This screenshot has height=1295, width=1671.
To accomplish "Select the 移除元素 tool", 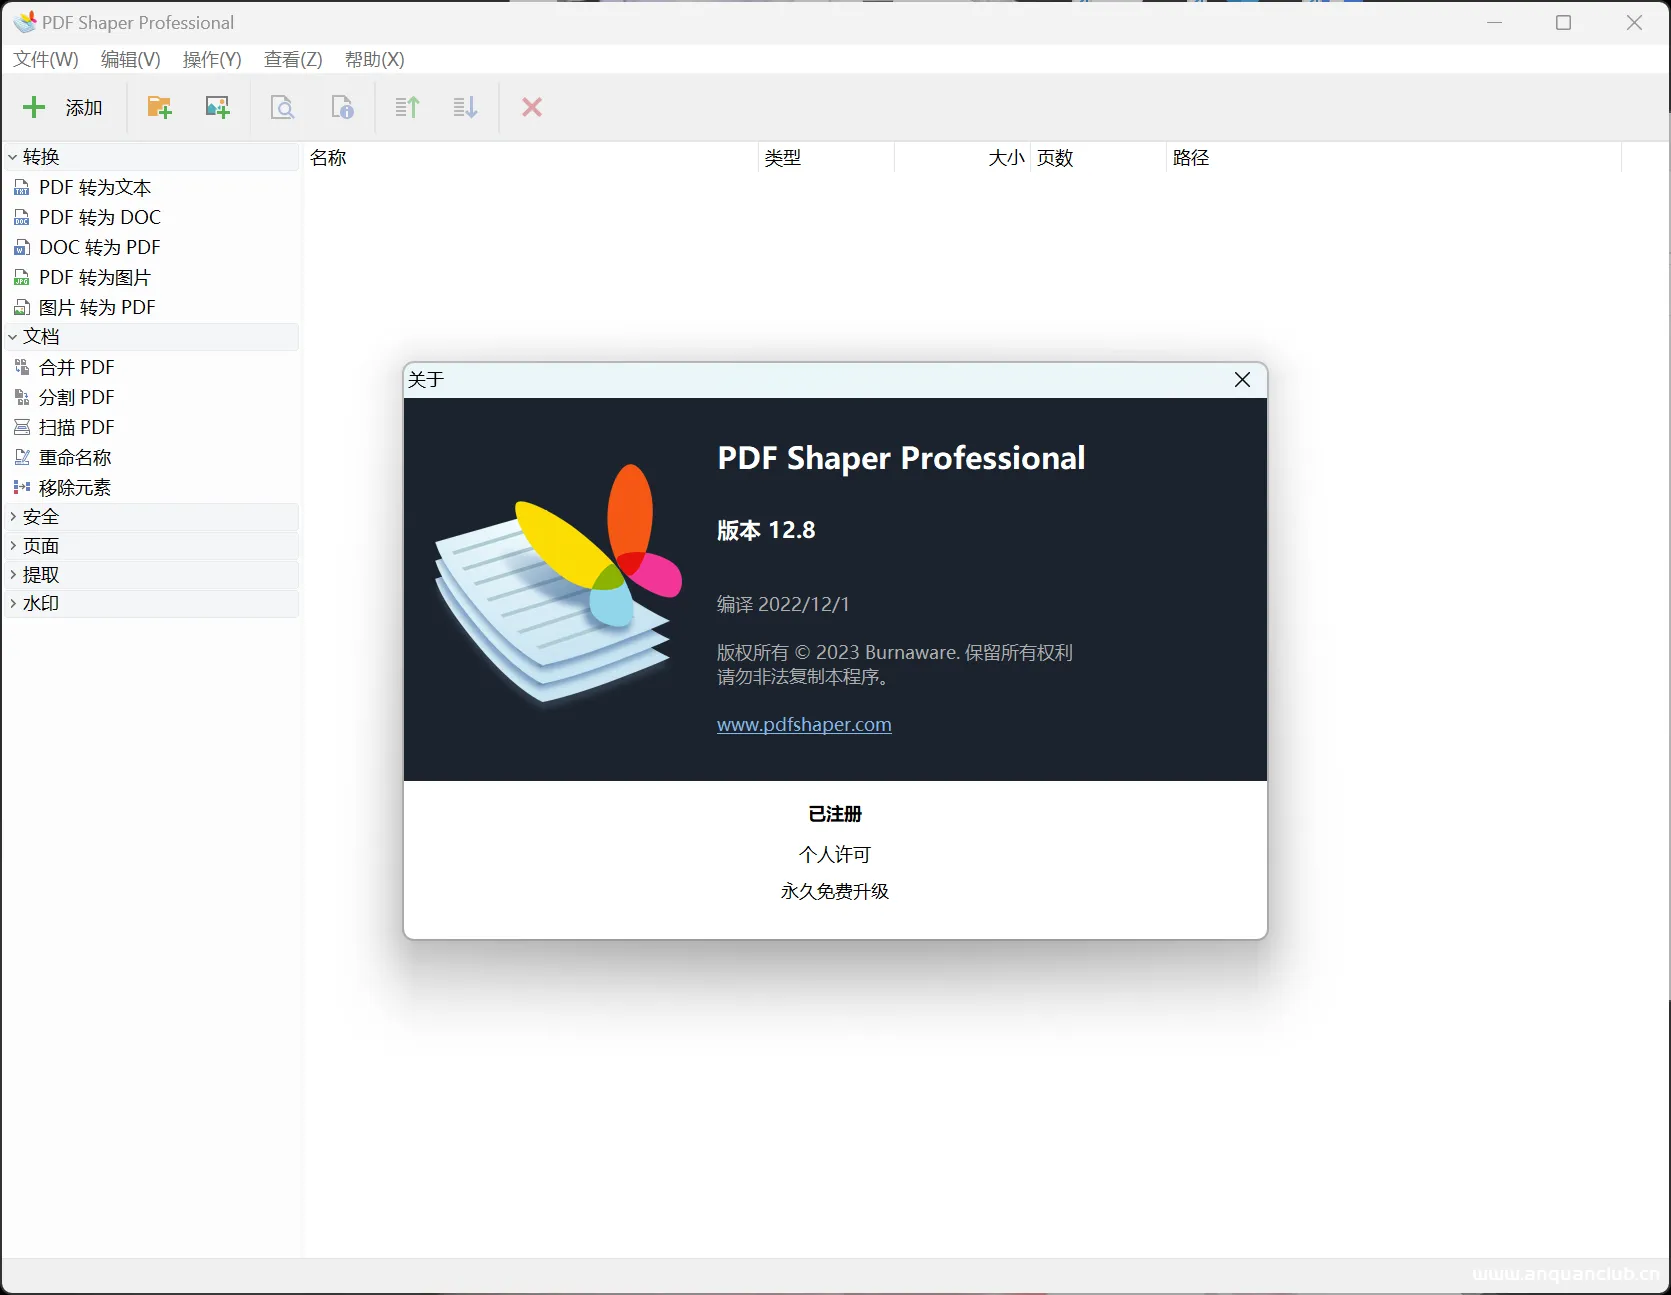I will click(74, 487).
